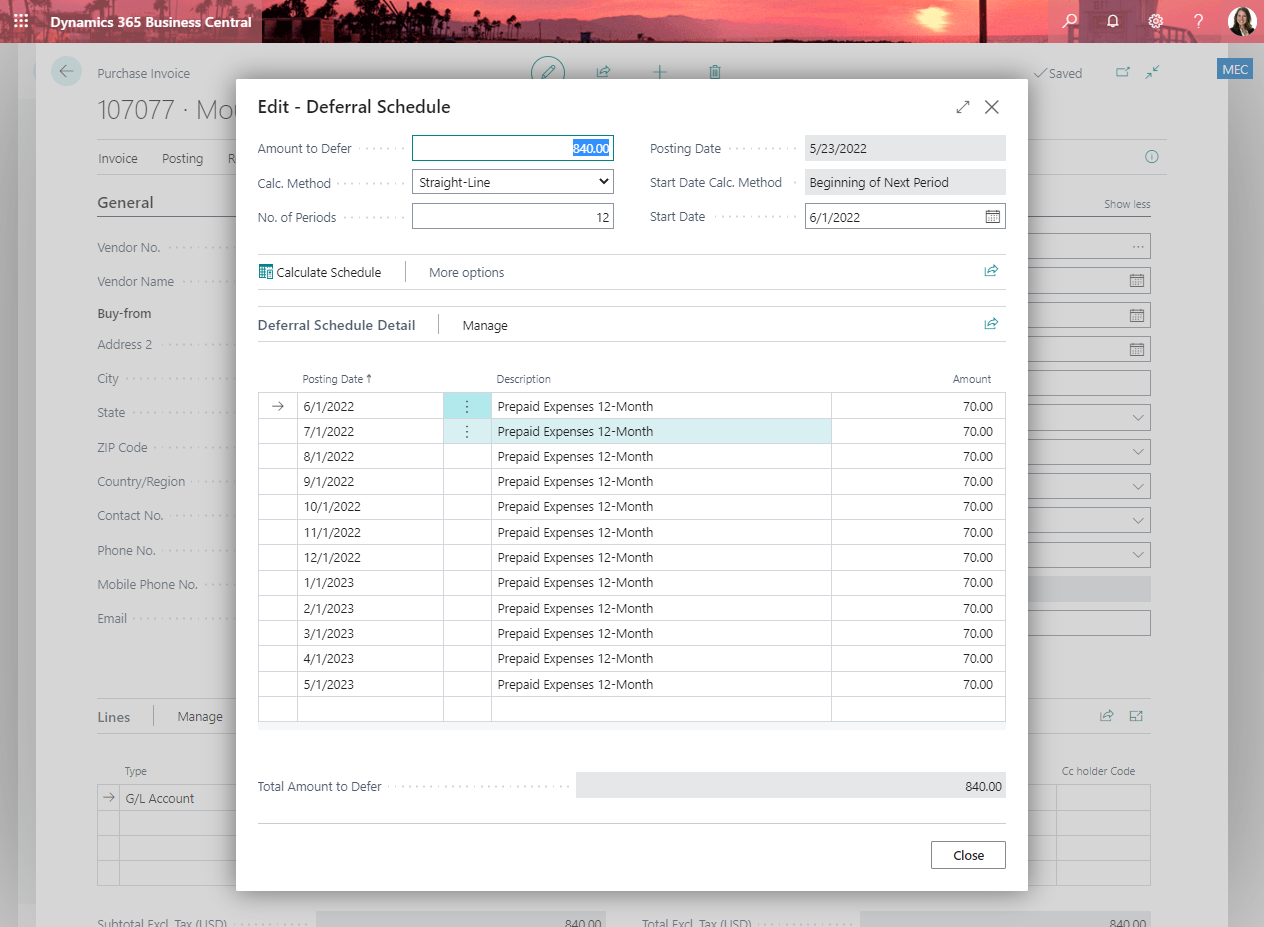
Task: Open the help question mark icon
Action: 1198,21
